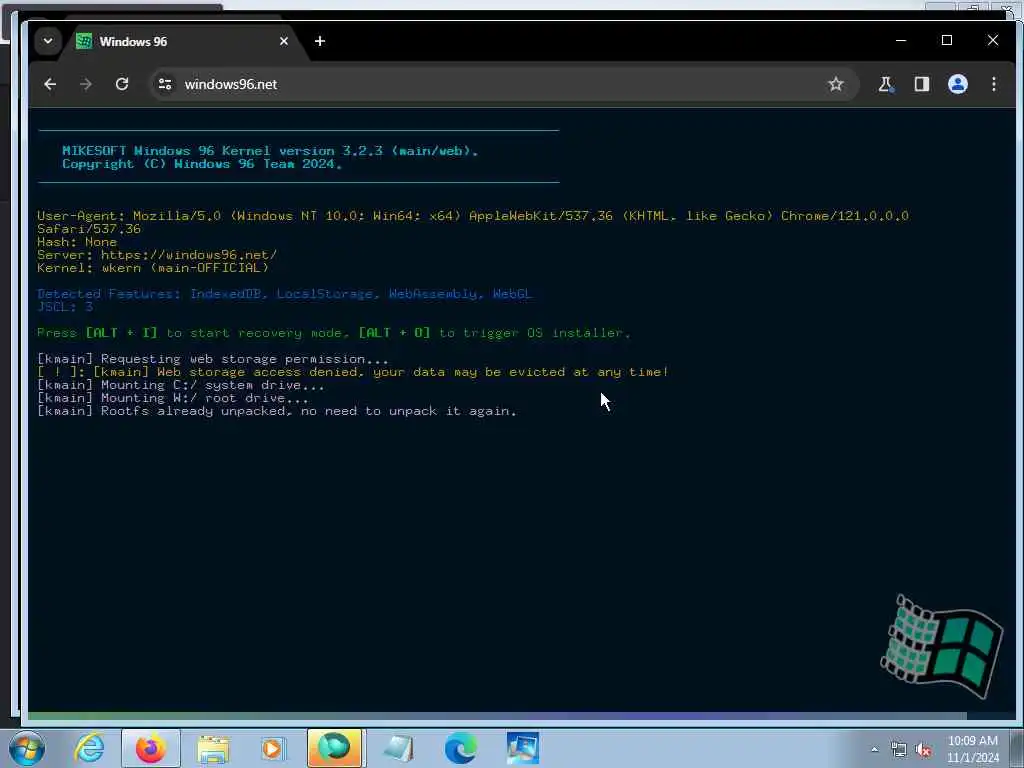Image resolution: width=1024 pixels, height=768 pixels.
Task: Close the Chrome window
Action: click(x=993, y=40)
